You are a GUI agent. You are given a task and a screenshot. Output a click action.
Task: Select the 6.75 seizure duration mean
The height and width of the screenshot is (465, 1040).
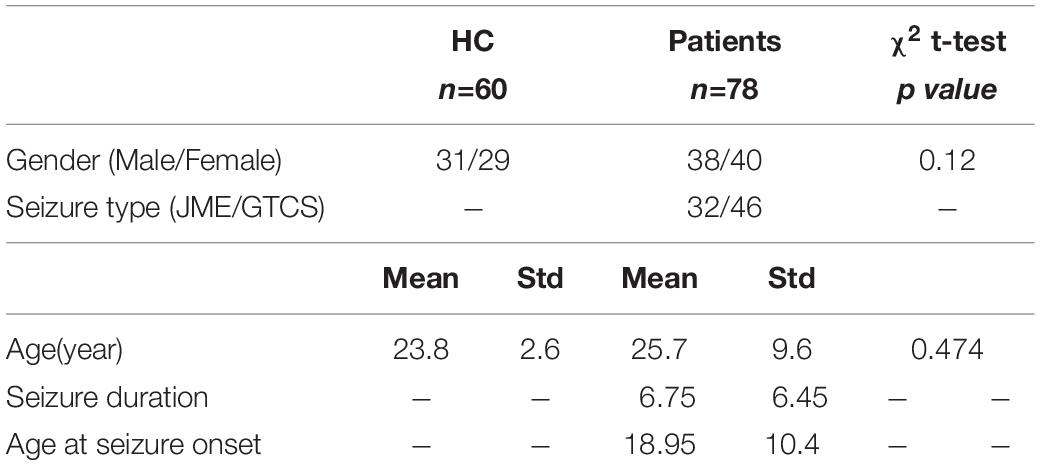(x=668, y=398)
